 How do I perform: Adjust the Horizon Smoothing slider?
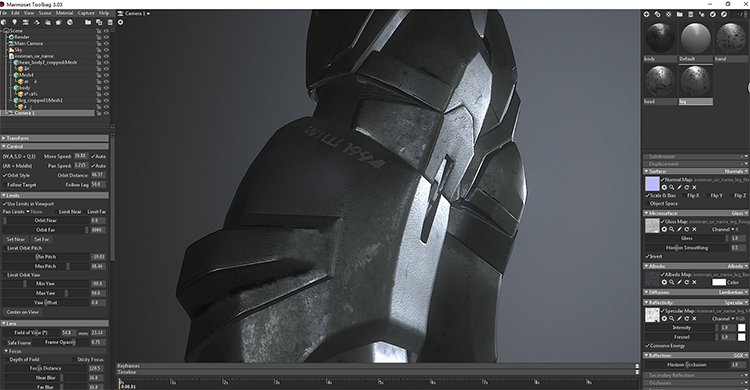click(x=687, y=247)
